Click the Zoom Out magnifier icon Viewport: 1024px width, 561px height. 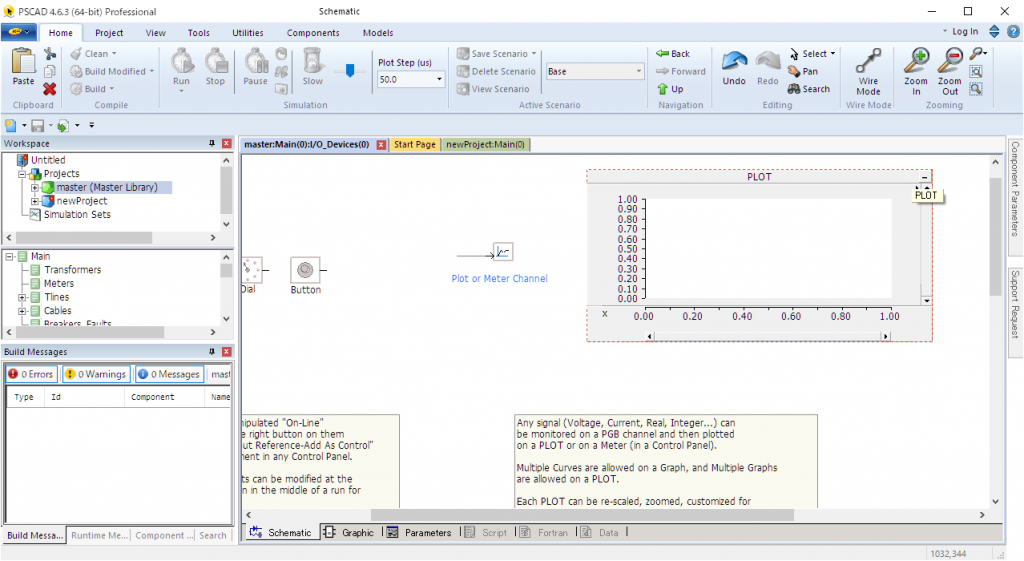949,62
